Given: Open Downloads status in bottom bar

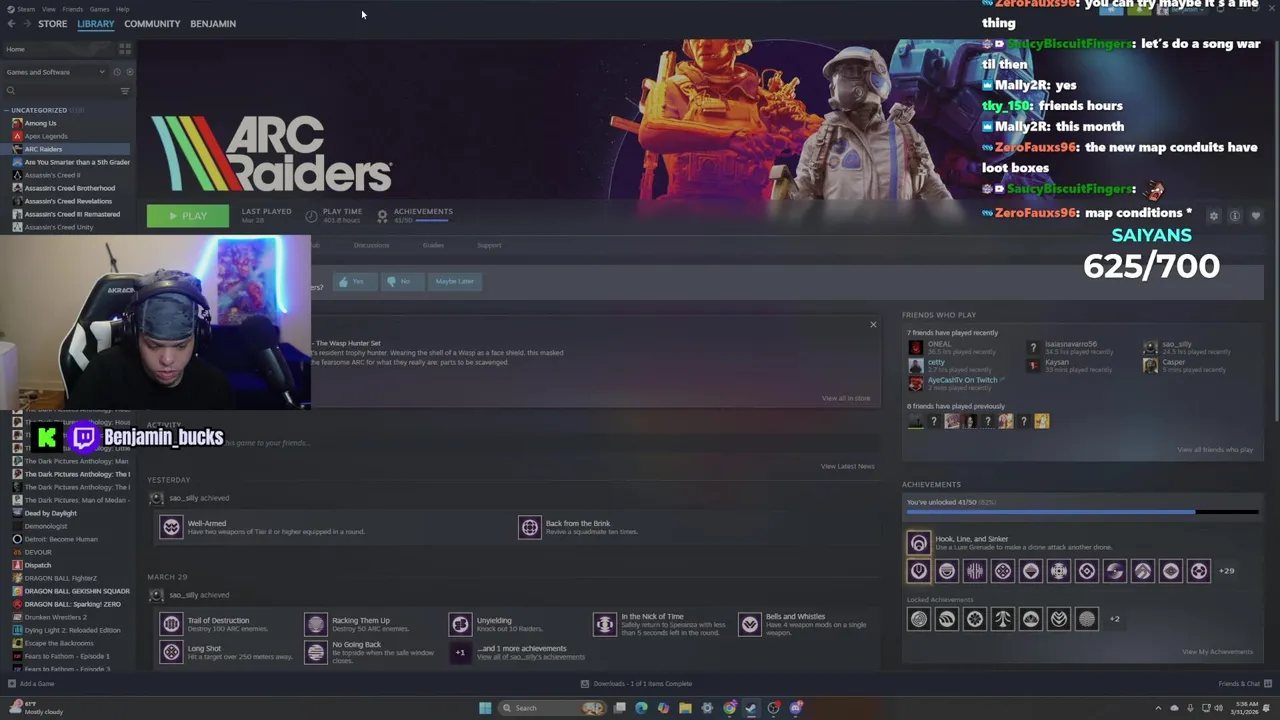Looking at the screenshot, I should [637, 684].
